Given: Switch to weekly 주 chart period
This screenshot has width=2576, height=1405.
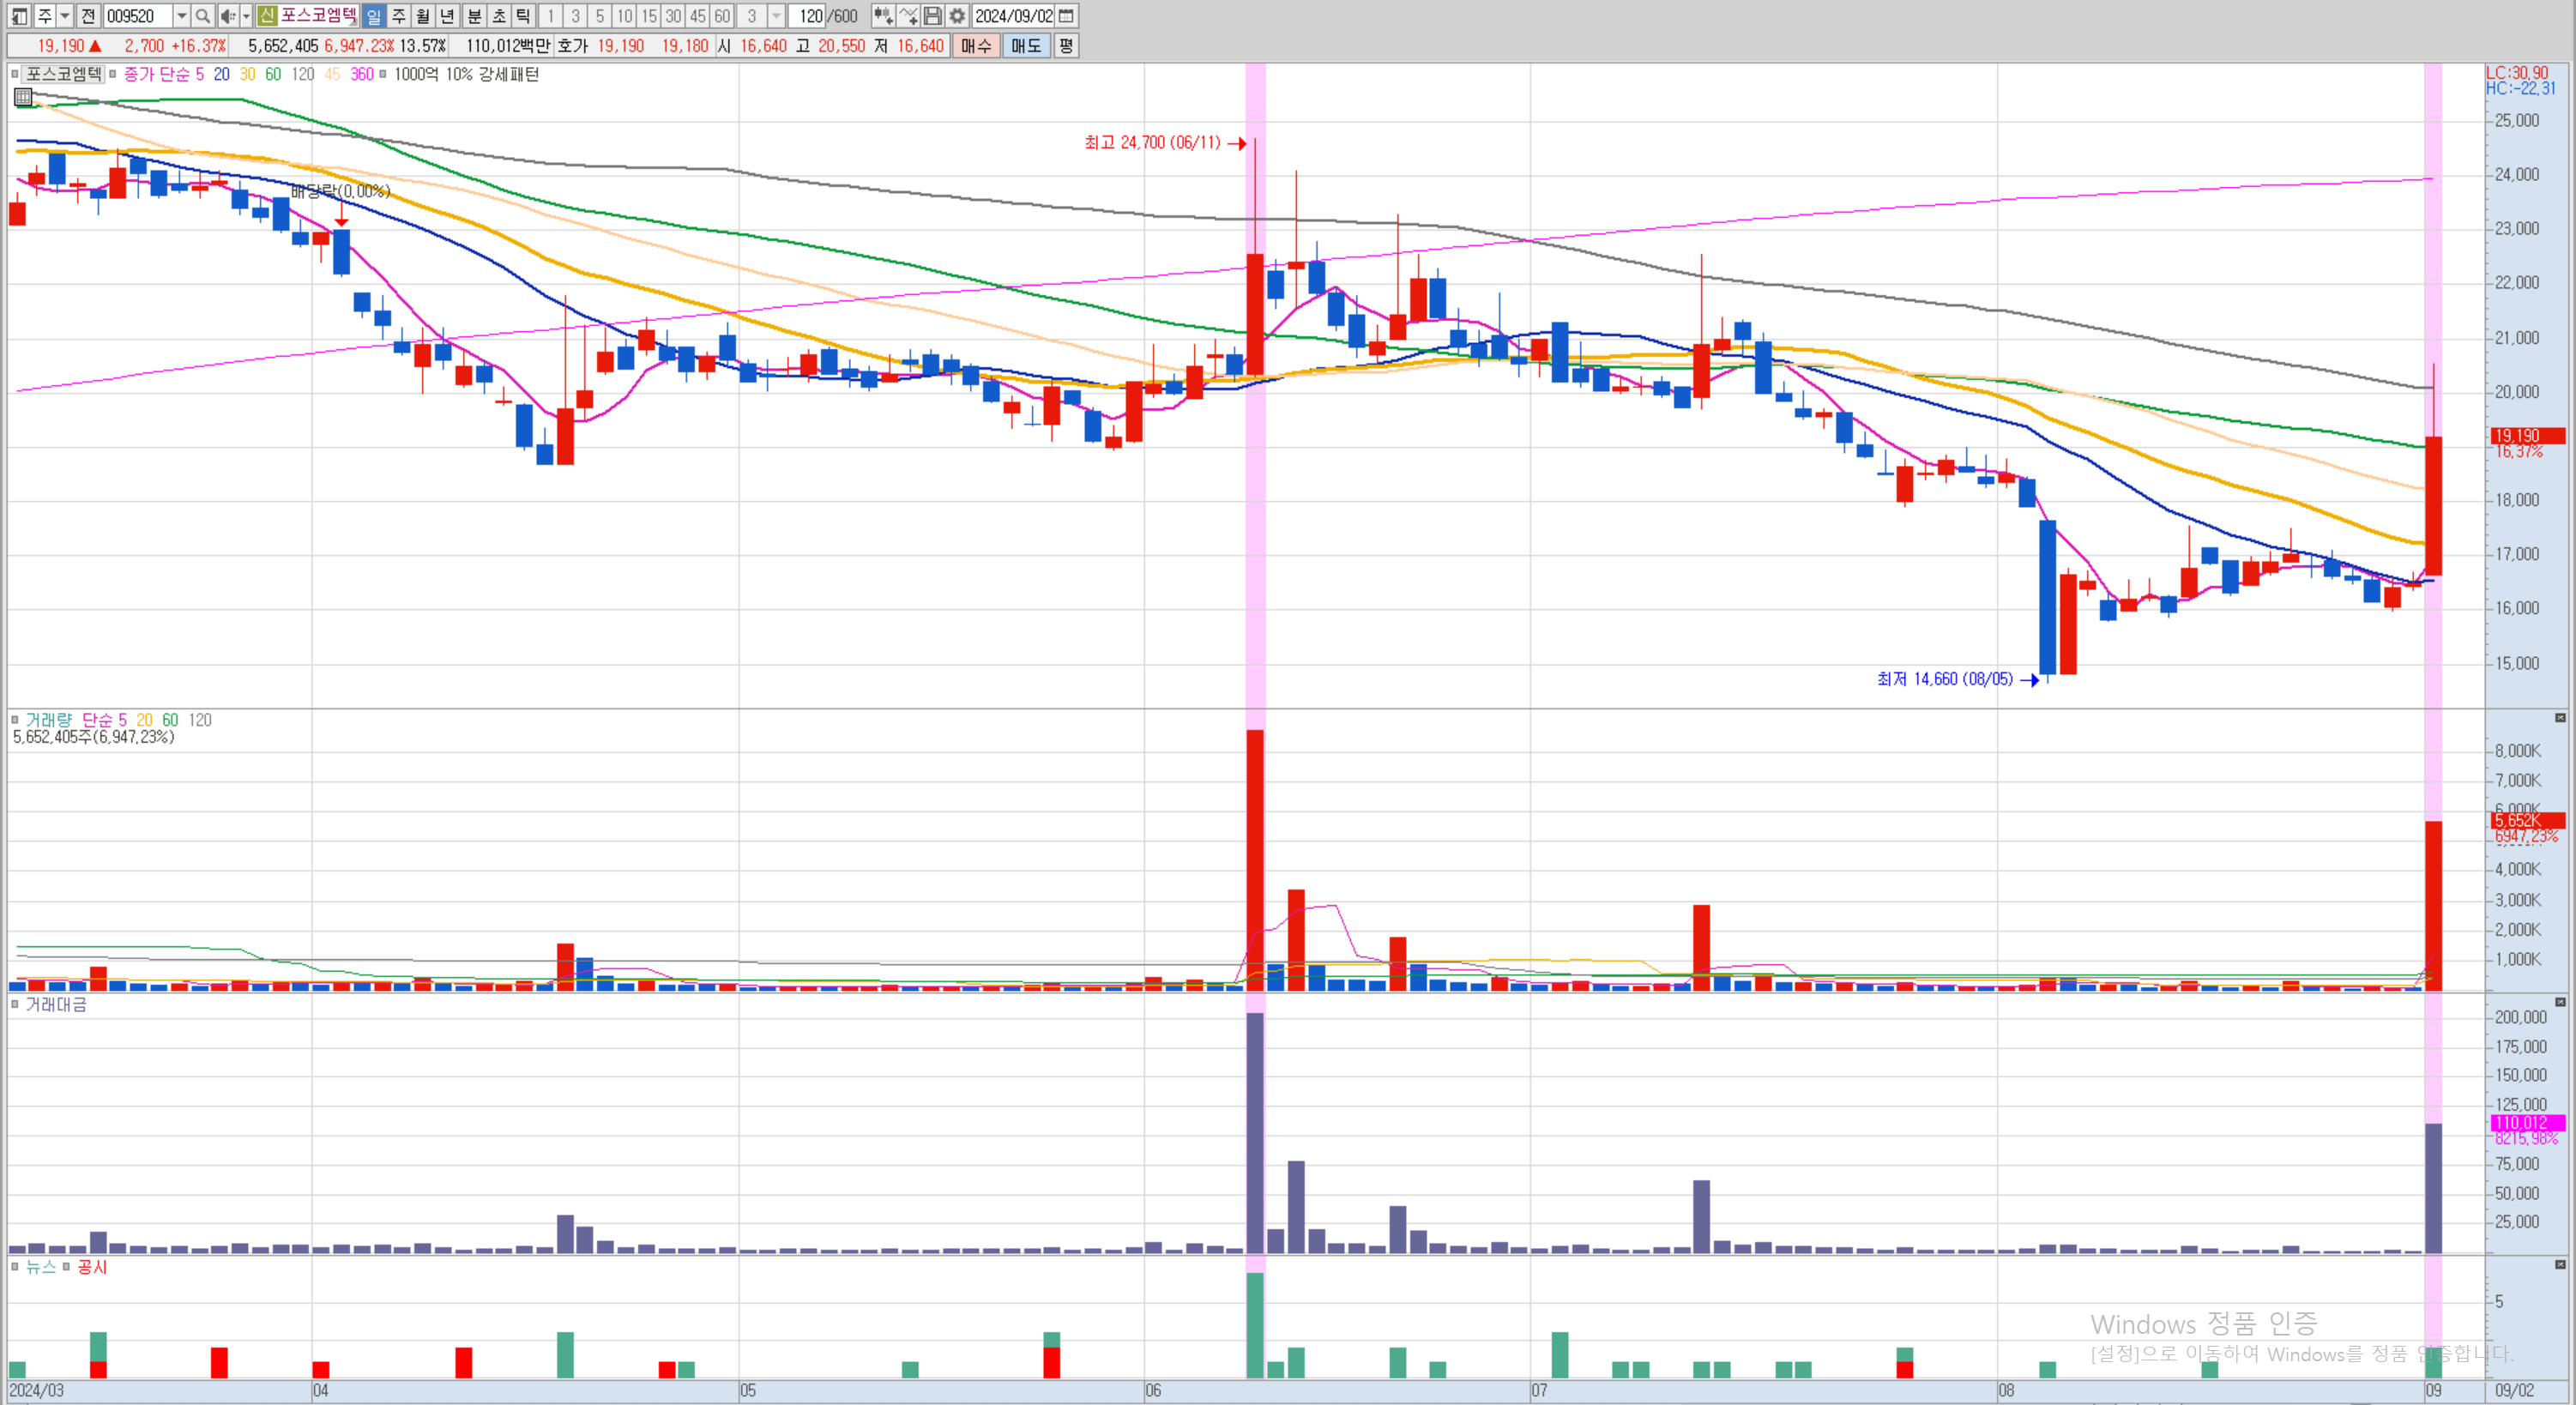Looking at the screenshot, I should 398,16.
